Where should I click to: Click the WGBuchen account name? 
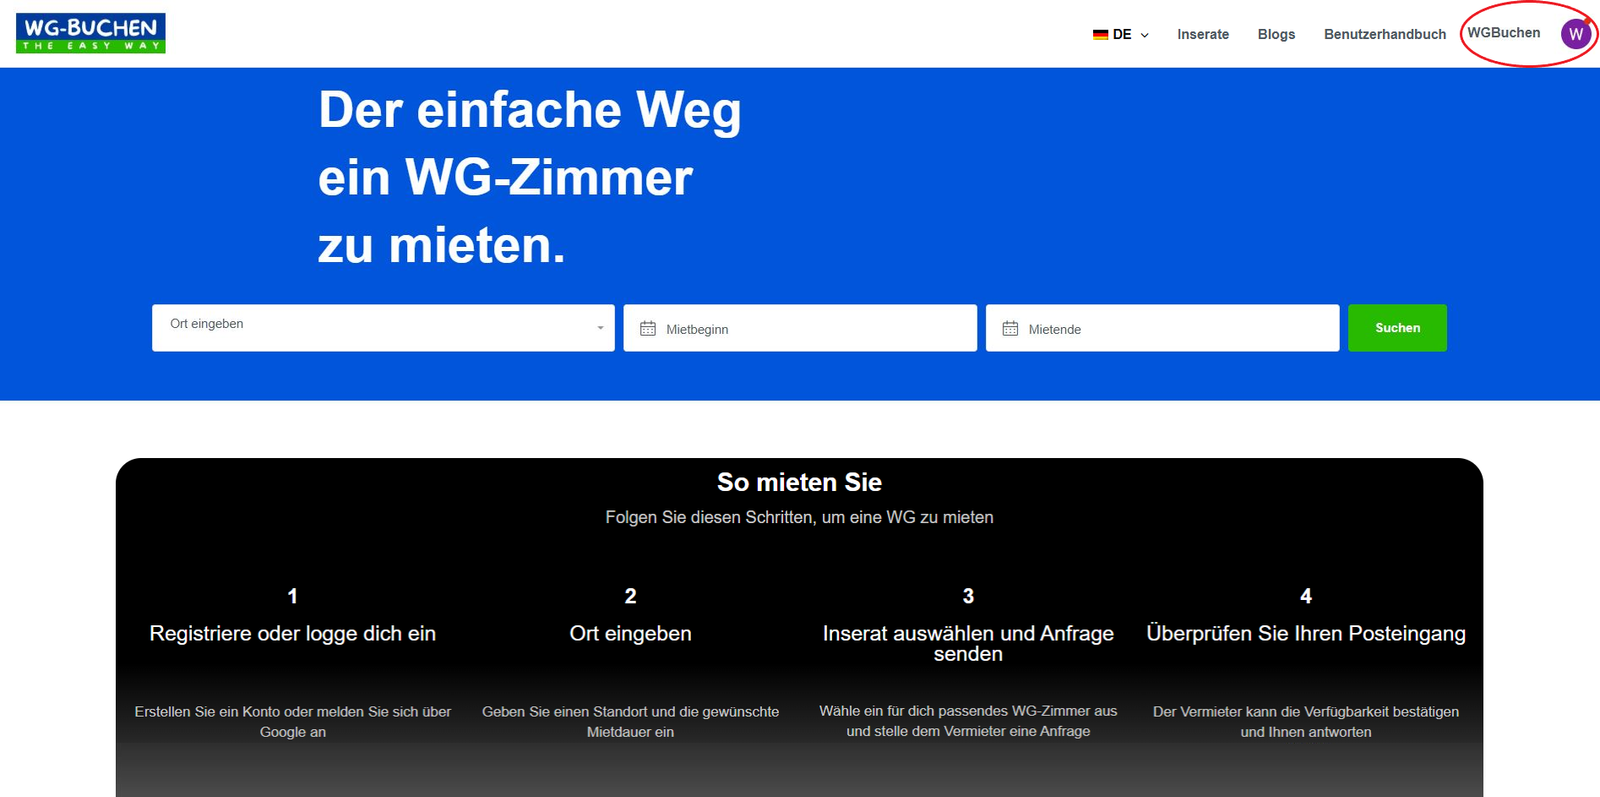click(1504, 33)
